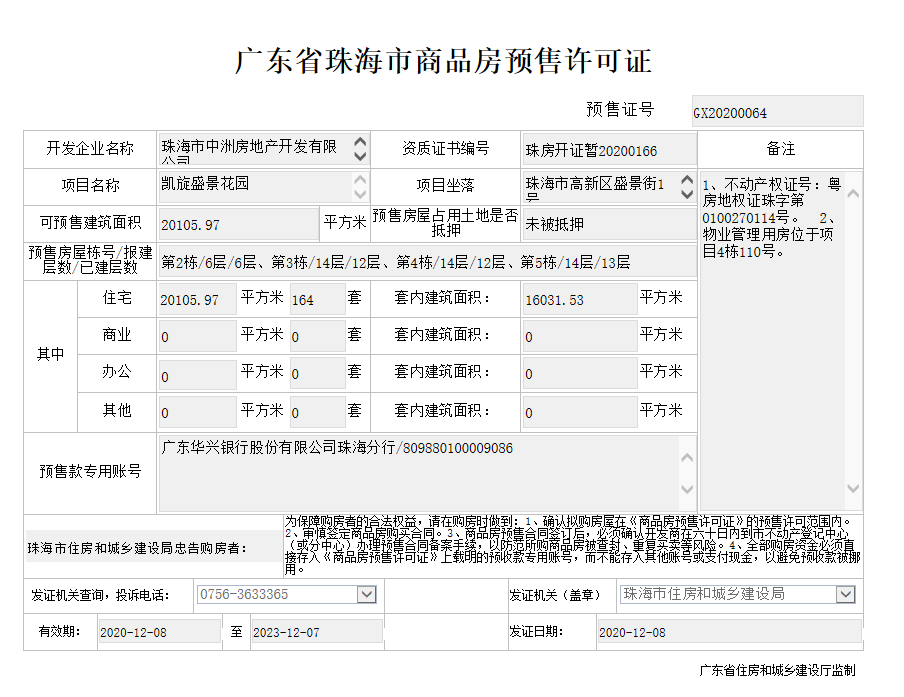The width and height of the screenshot is (904, 697).
Task: Select the 发证日期 date field
Action: [x=727, y=632]
